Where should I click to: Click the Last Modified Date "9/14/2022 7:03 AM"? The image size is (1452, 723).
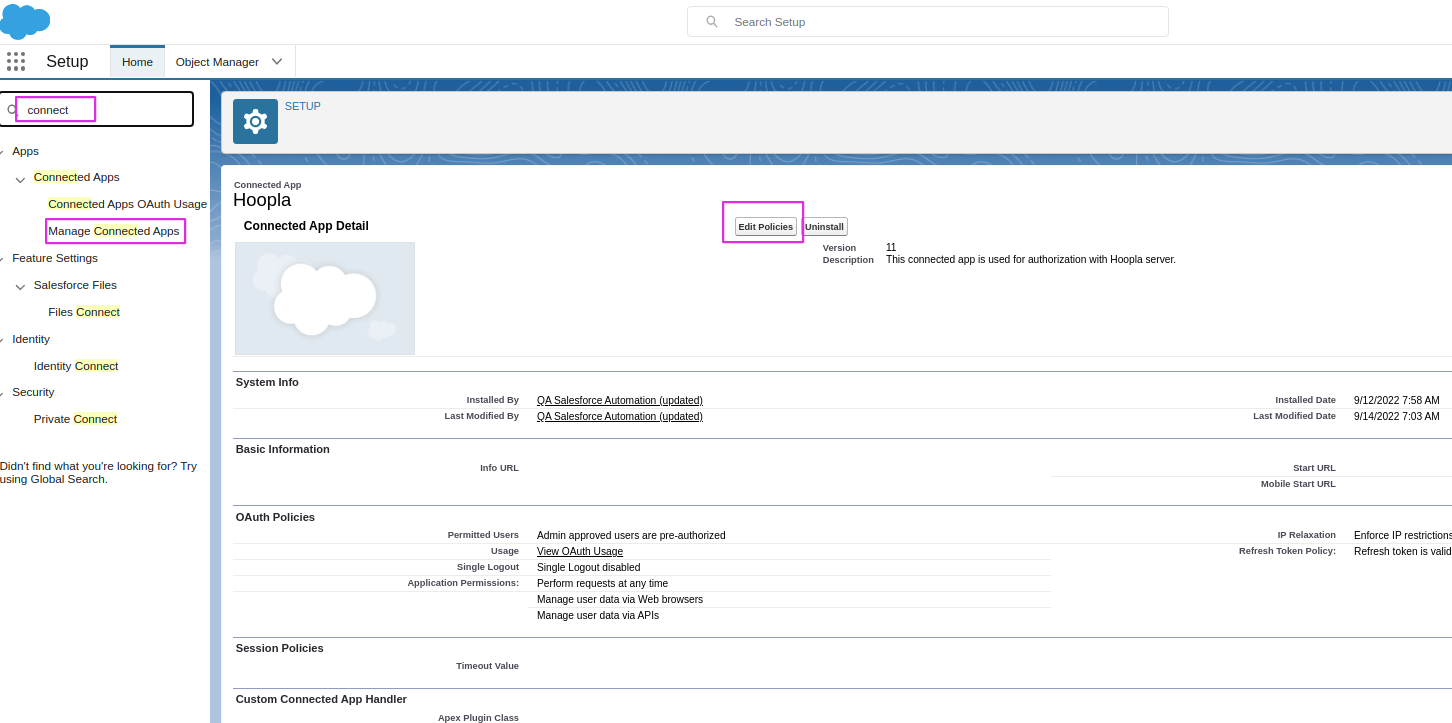(1397, 417)
